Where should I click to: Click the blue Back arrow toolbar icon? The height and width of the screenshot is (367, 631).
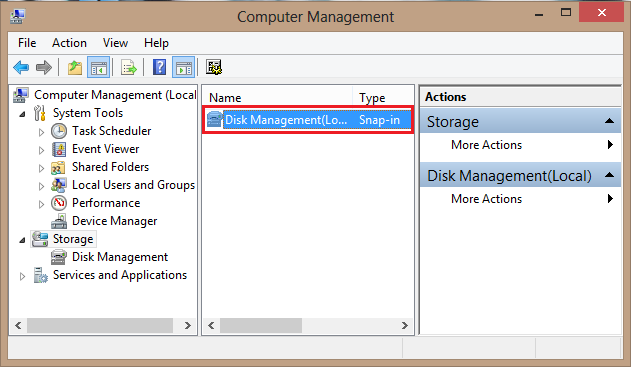(21, 67)
